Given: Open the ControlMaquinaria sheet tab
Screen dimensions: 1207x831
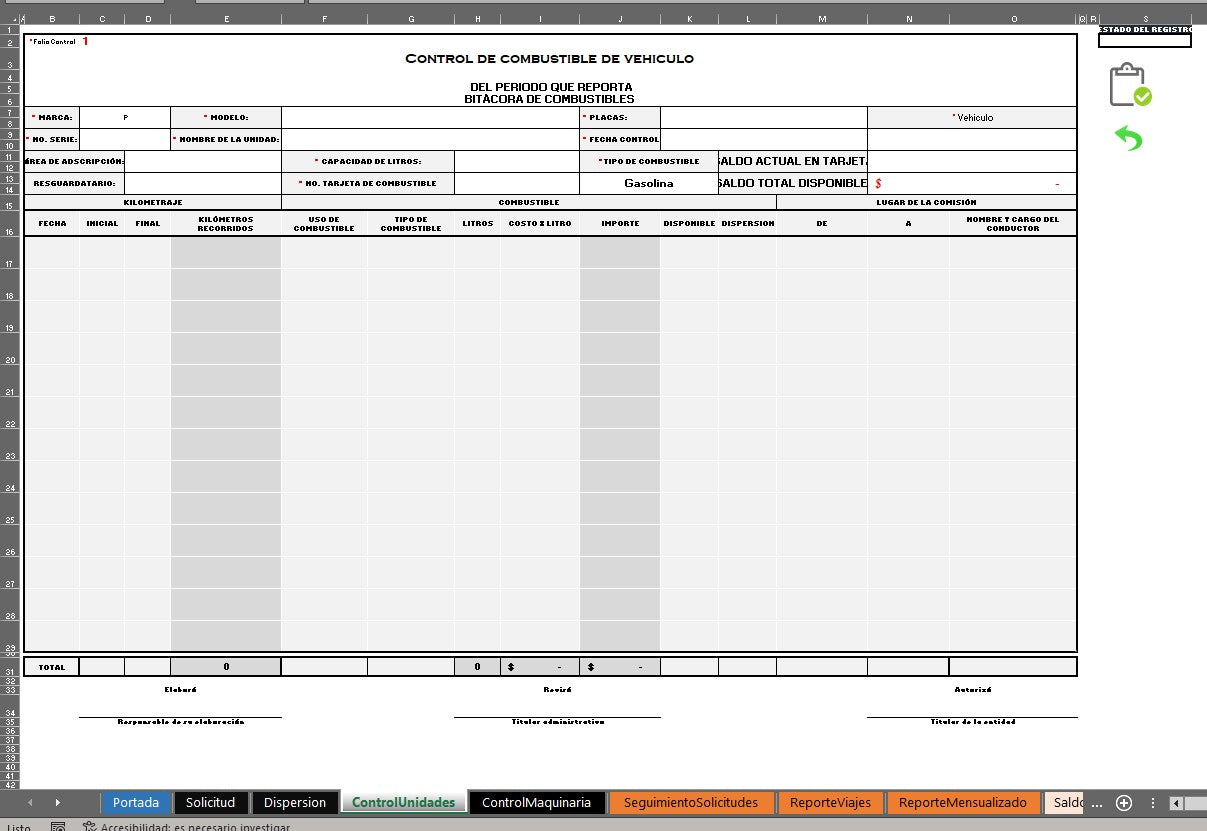Looking at the screenshot, I should pyautogui.click(x=537, y=802).
